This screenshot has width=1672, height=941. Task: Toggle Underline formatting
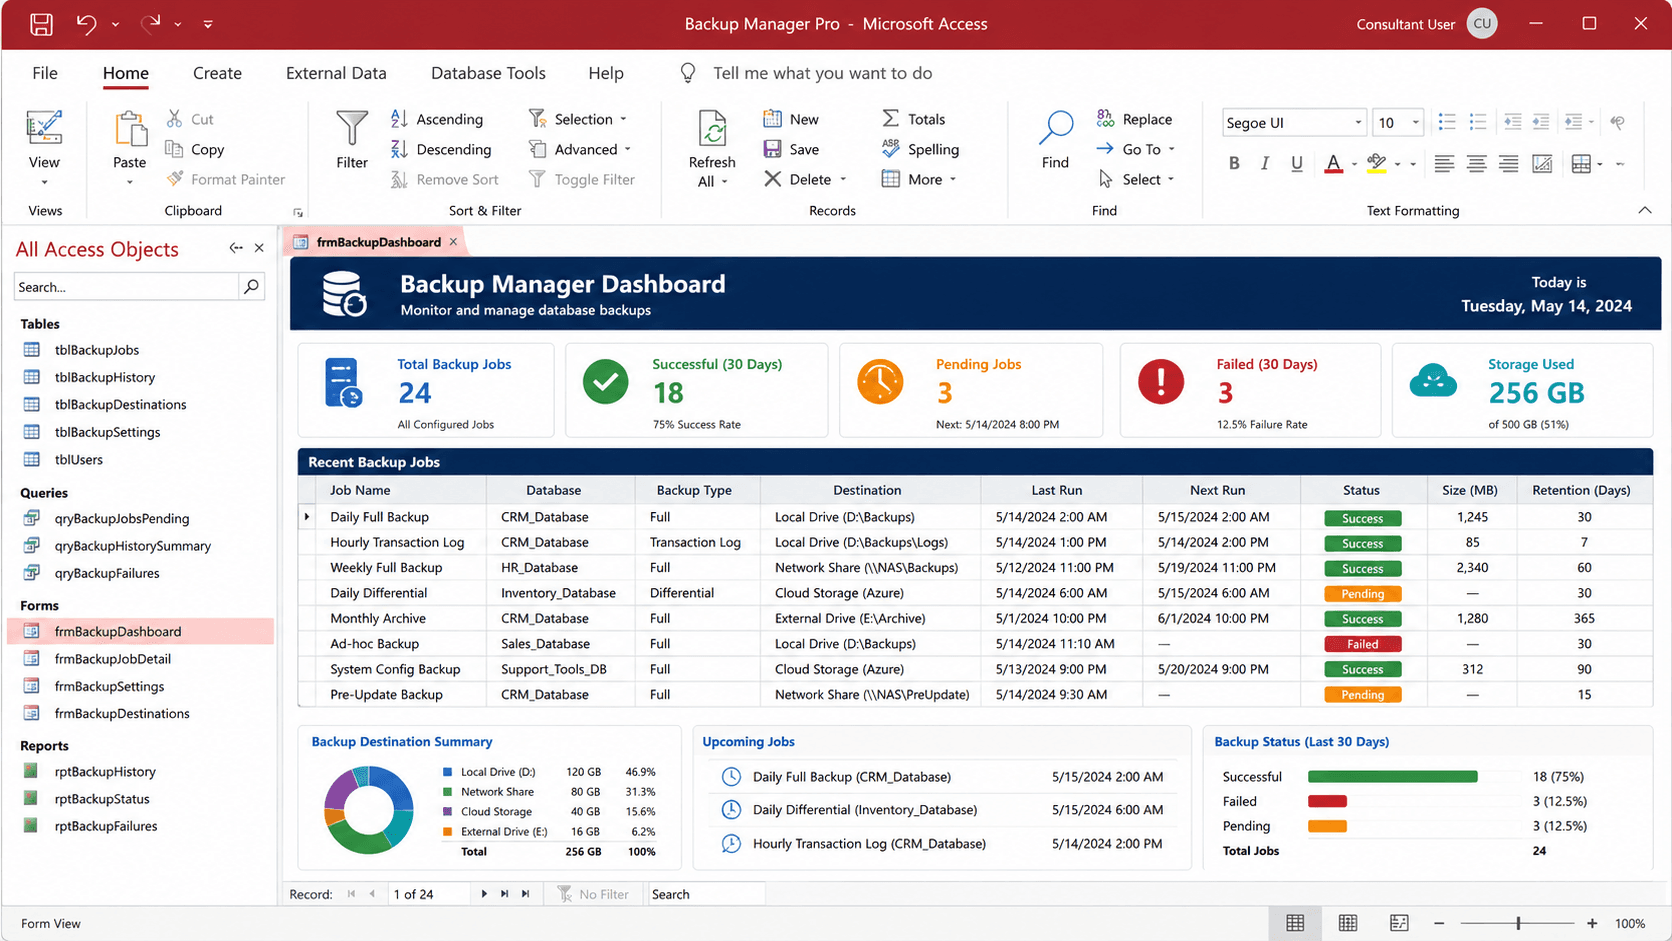point(1297,163)
